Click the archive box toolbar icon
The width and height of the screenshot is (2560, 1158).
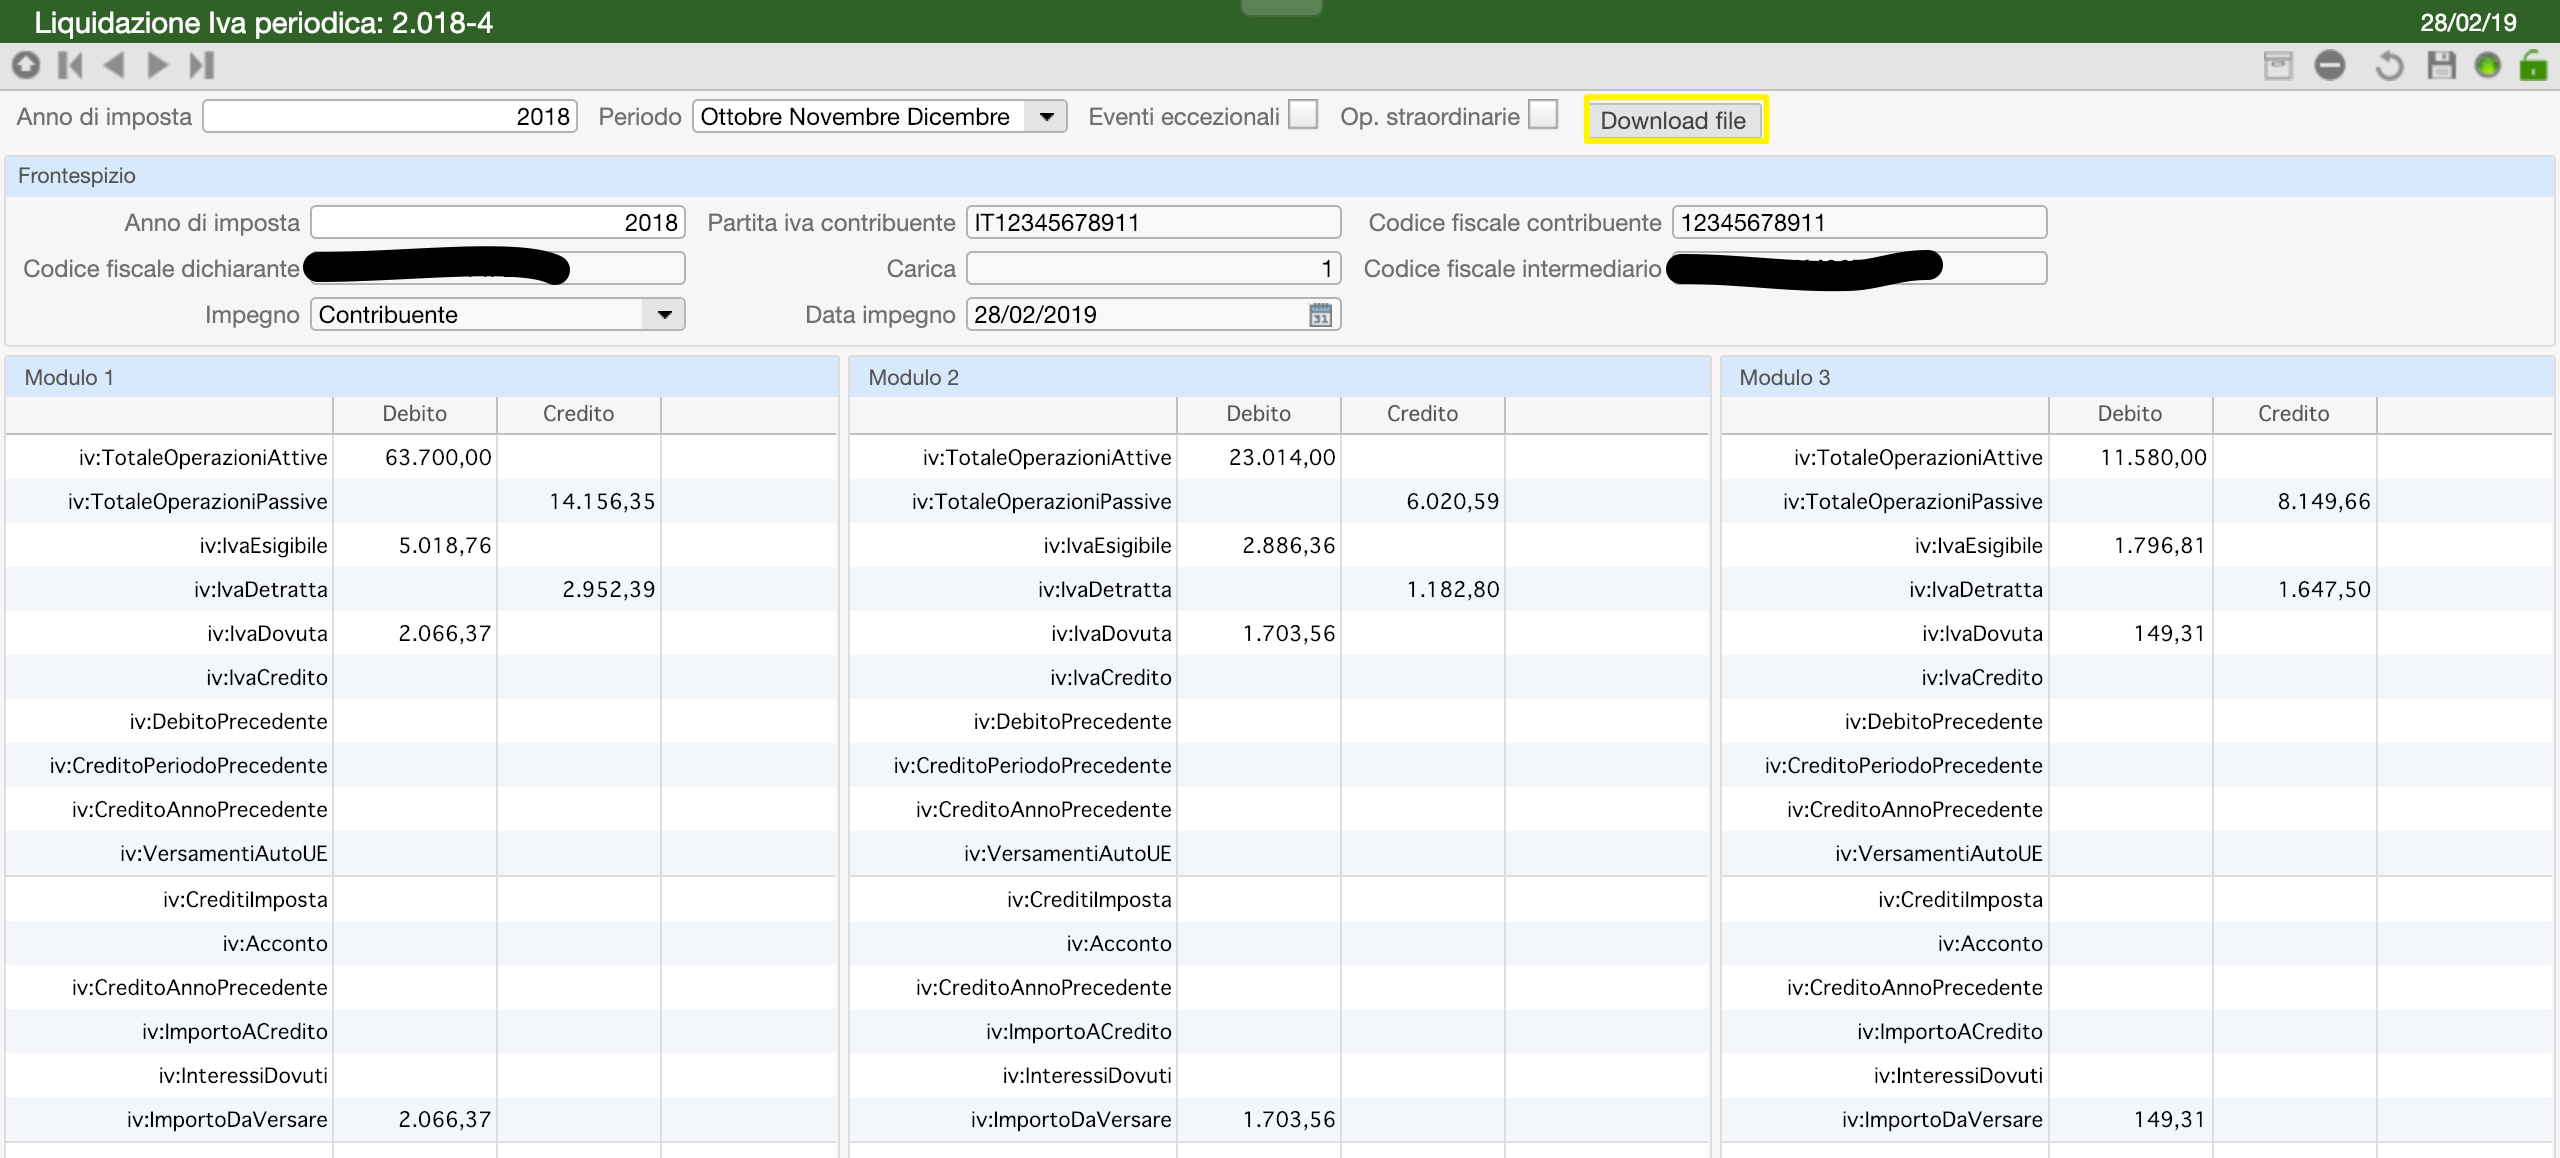coord(2278,66)
